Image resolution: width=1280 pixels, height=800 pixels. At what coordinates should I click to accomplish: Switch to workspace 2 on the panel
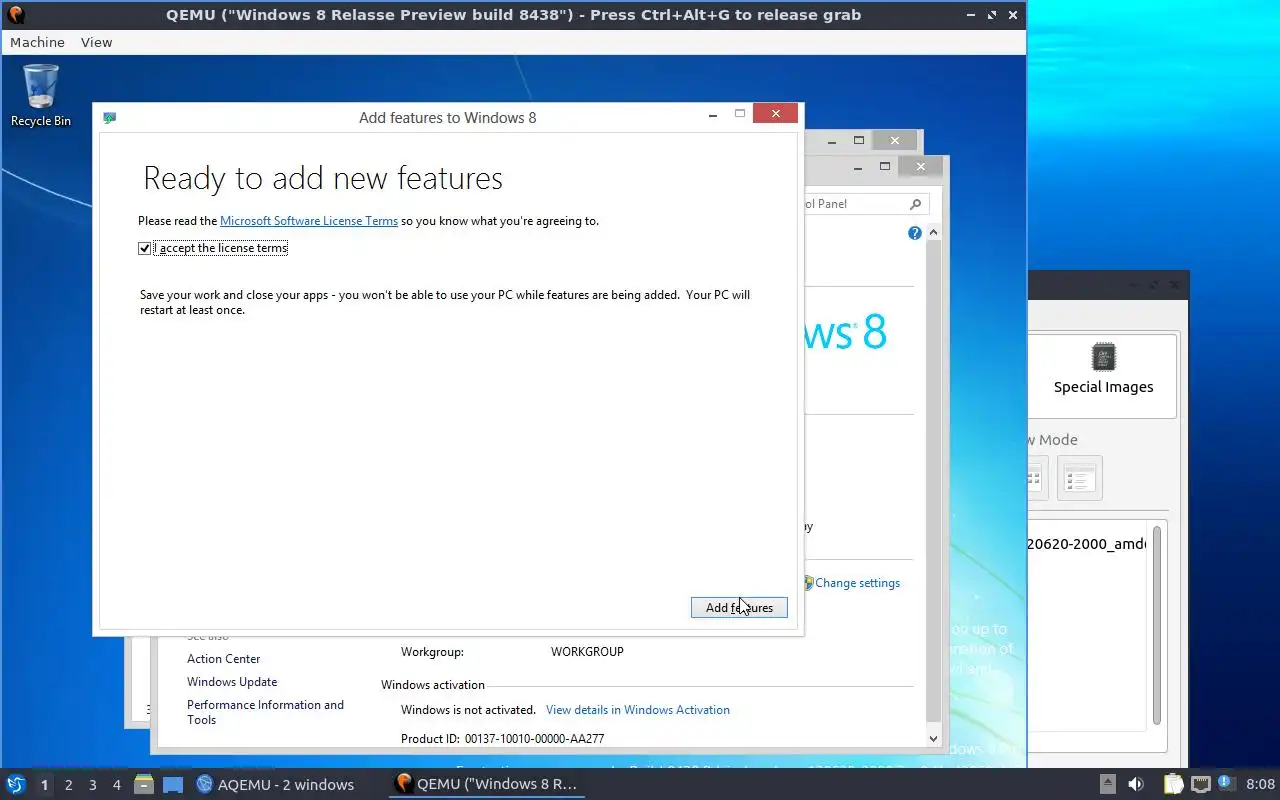tap(69, 784)
